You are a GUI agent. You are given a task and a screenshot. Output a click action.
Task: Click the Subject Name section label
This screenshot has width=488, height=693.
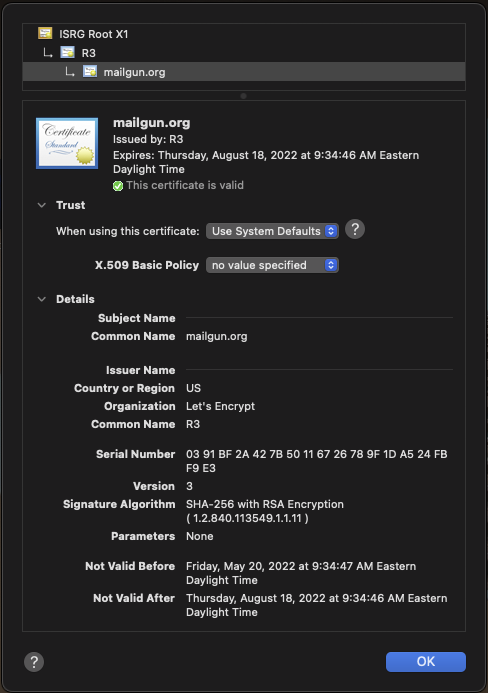(x=137, y=318)
